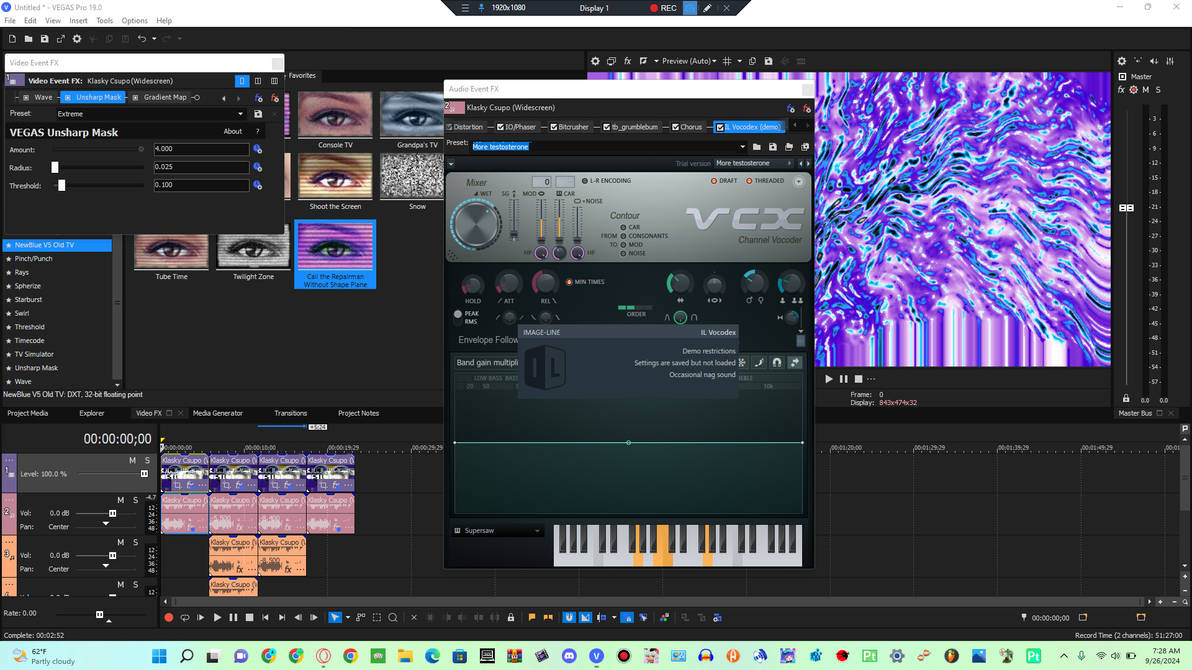The image size is (1192, 670).
Task: Click animate keyframe icon beside Amount value
Action: (258, 150)
